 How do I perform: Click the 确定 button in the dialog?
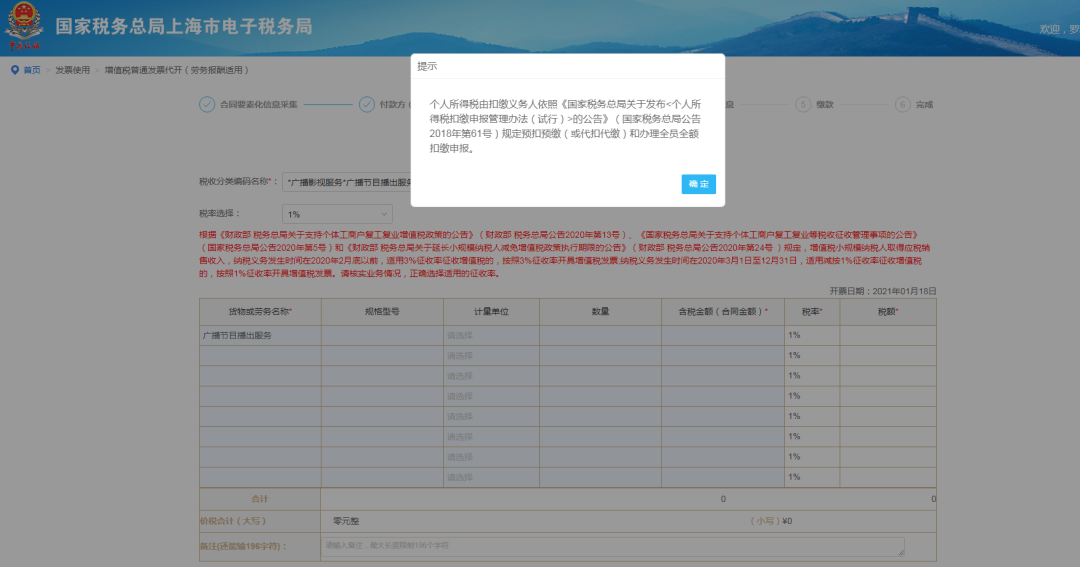pos(698,184)
